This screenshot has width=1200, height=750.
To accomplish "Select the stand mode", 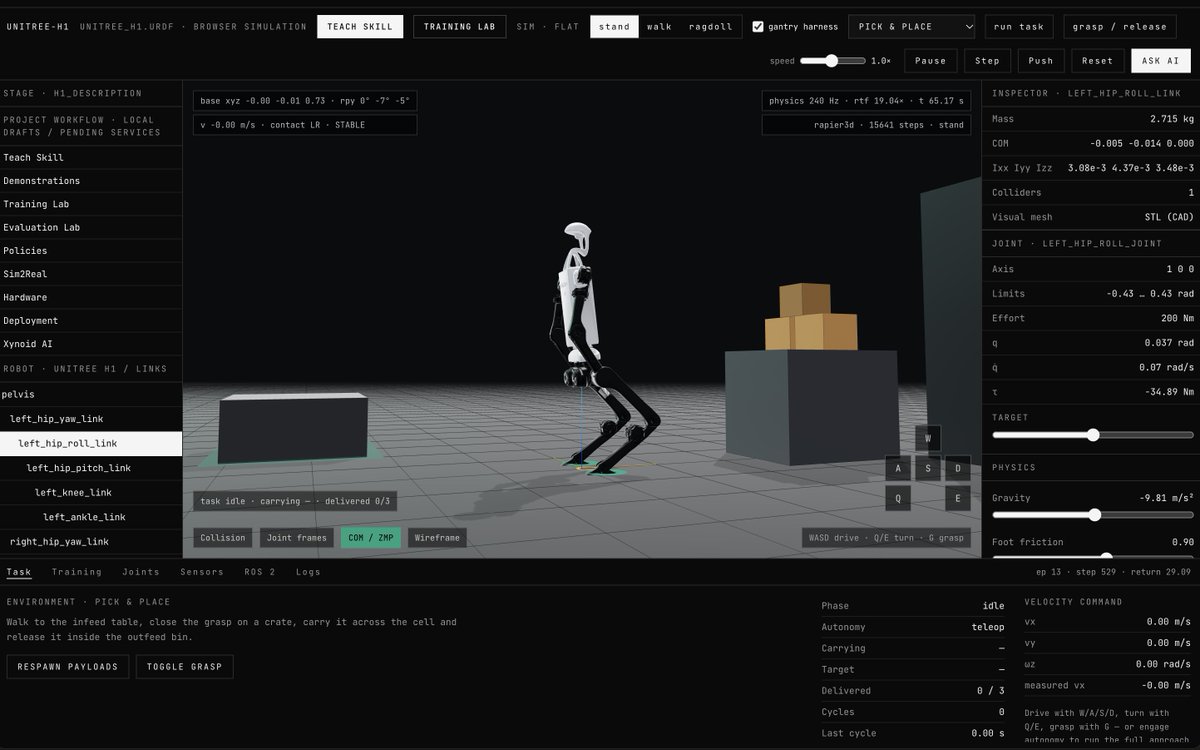I will coord(614,27).
